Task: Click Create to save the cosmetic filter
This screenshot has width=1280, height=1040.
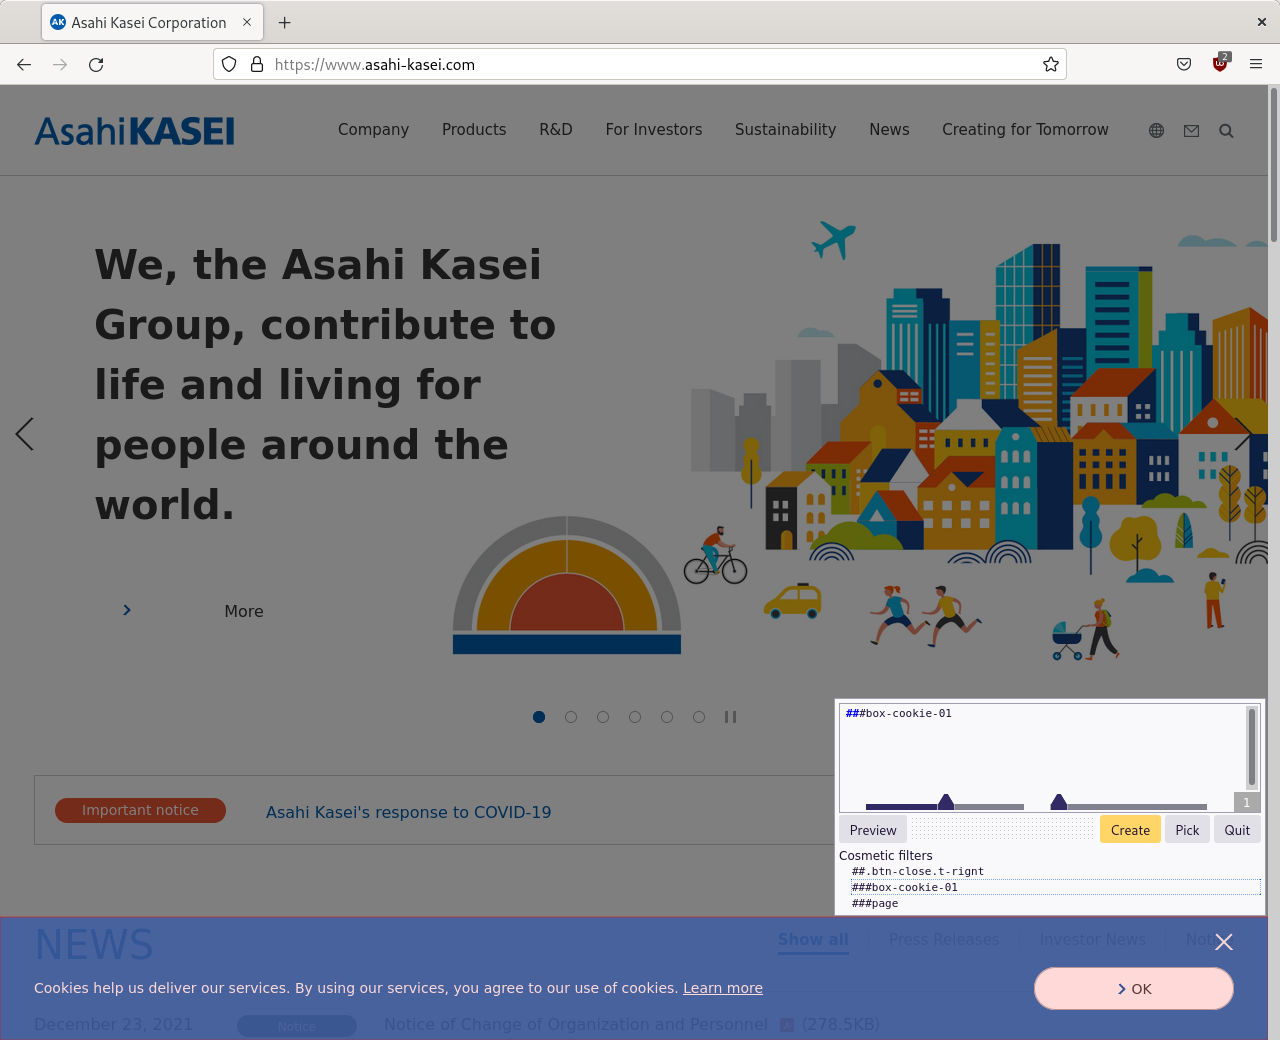Action: pyautogui.click(x=1129, y=829)
